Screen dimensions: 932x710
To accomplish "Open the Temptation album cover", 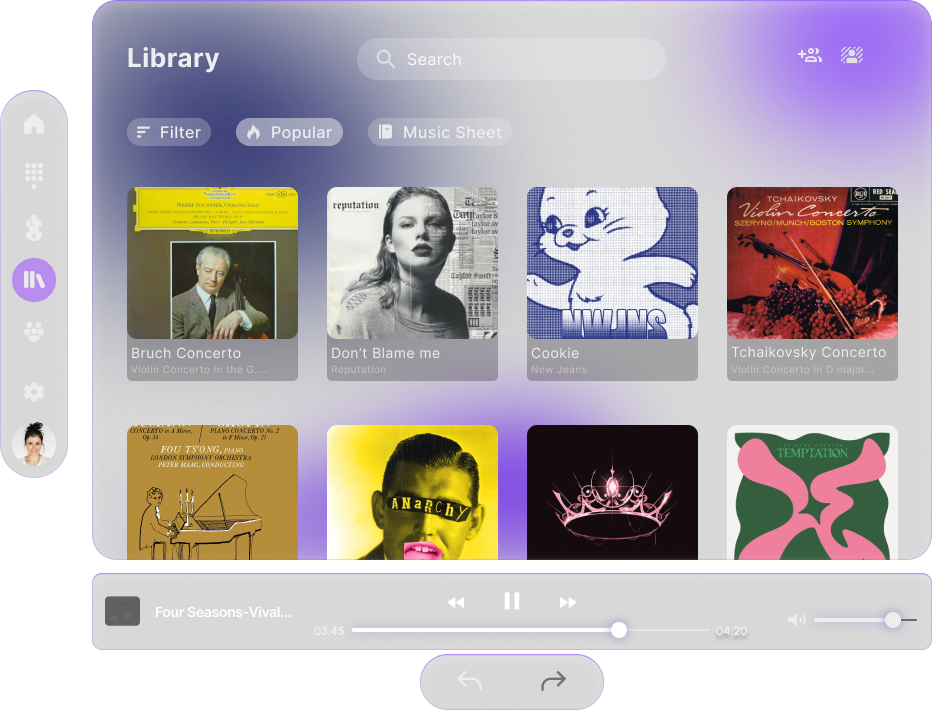I will [x=813, y=492].
